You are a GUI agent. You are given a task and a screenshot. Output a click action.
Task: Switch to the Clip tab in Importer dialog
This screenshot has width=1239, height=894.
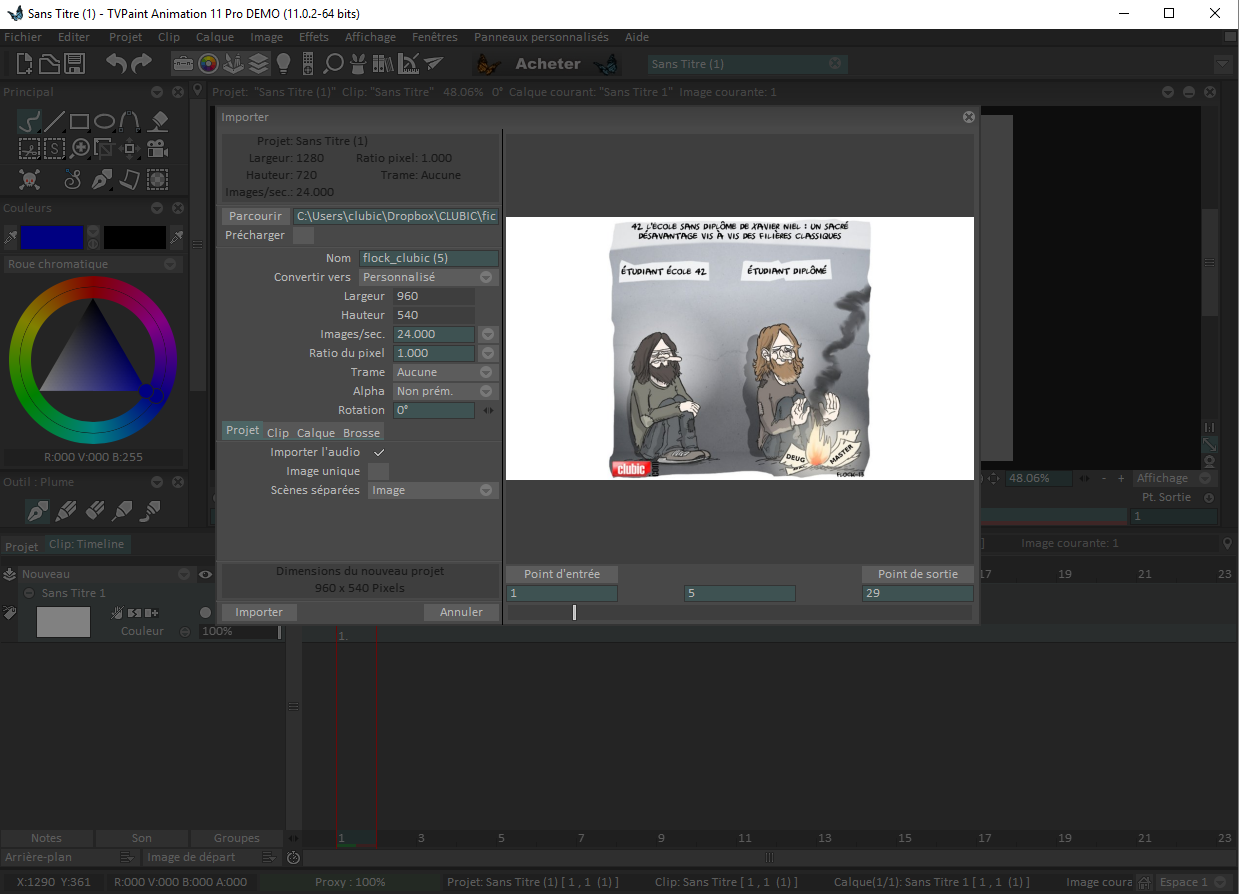tap(278, 433)
